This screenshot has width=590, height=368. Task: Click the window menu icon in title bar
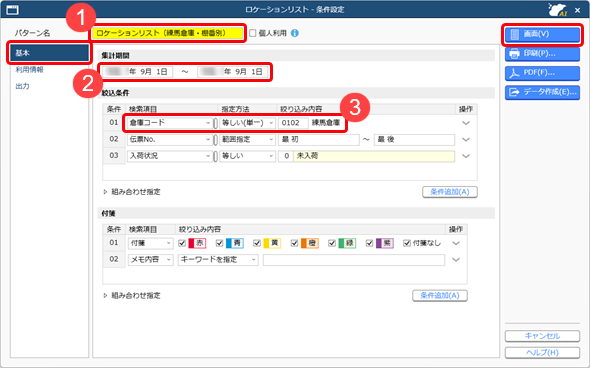(12, 9)
